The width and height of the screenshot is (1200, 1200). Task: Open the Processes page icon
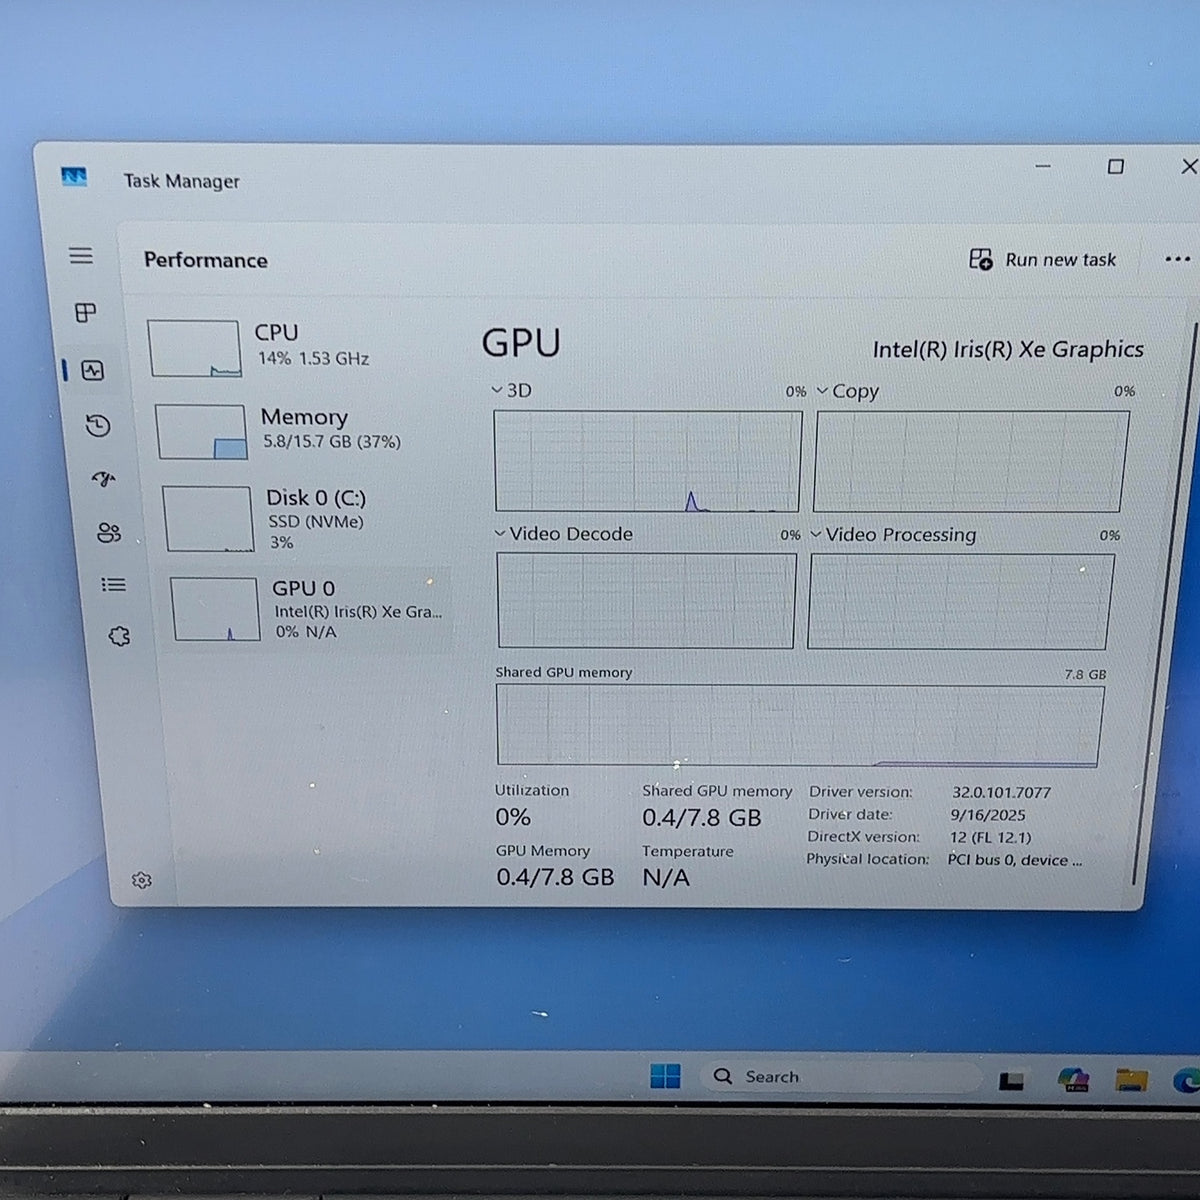[86, 313]
